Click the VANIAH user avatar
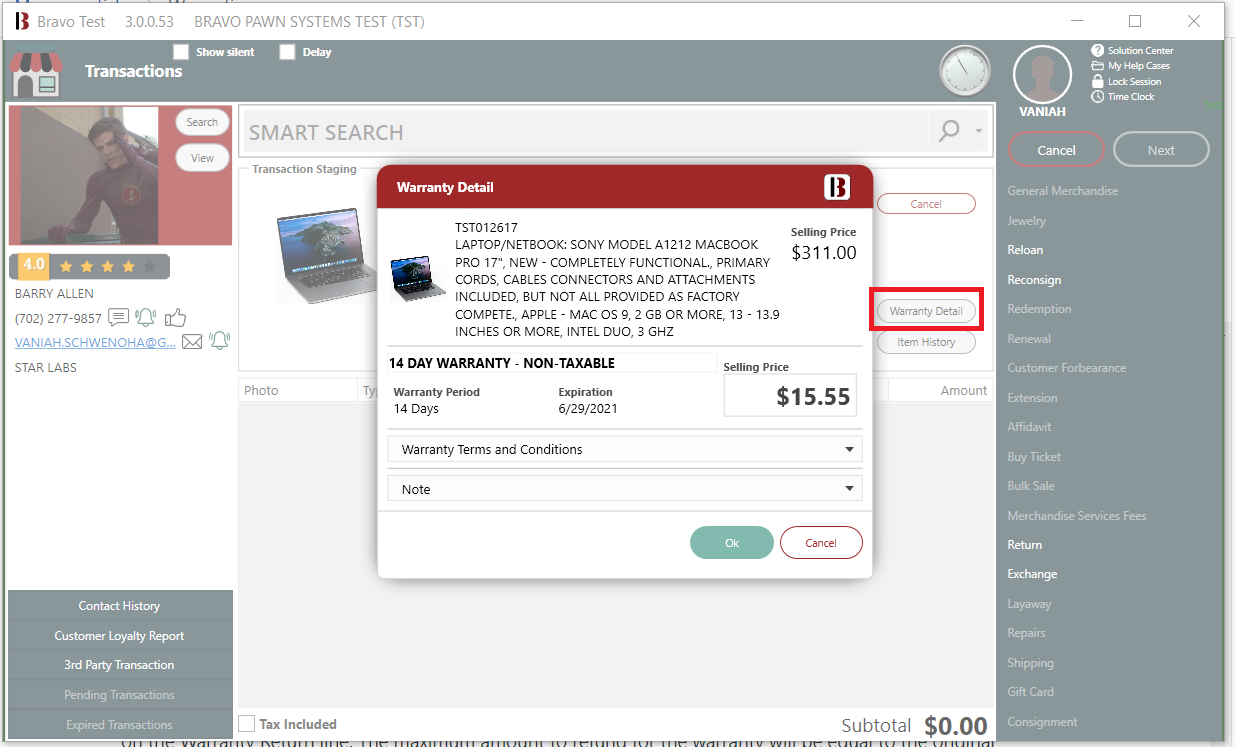 [1042, 75]
